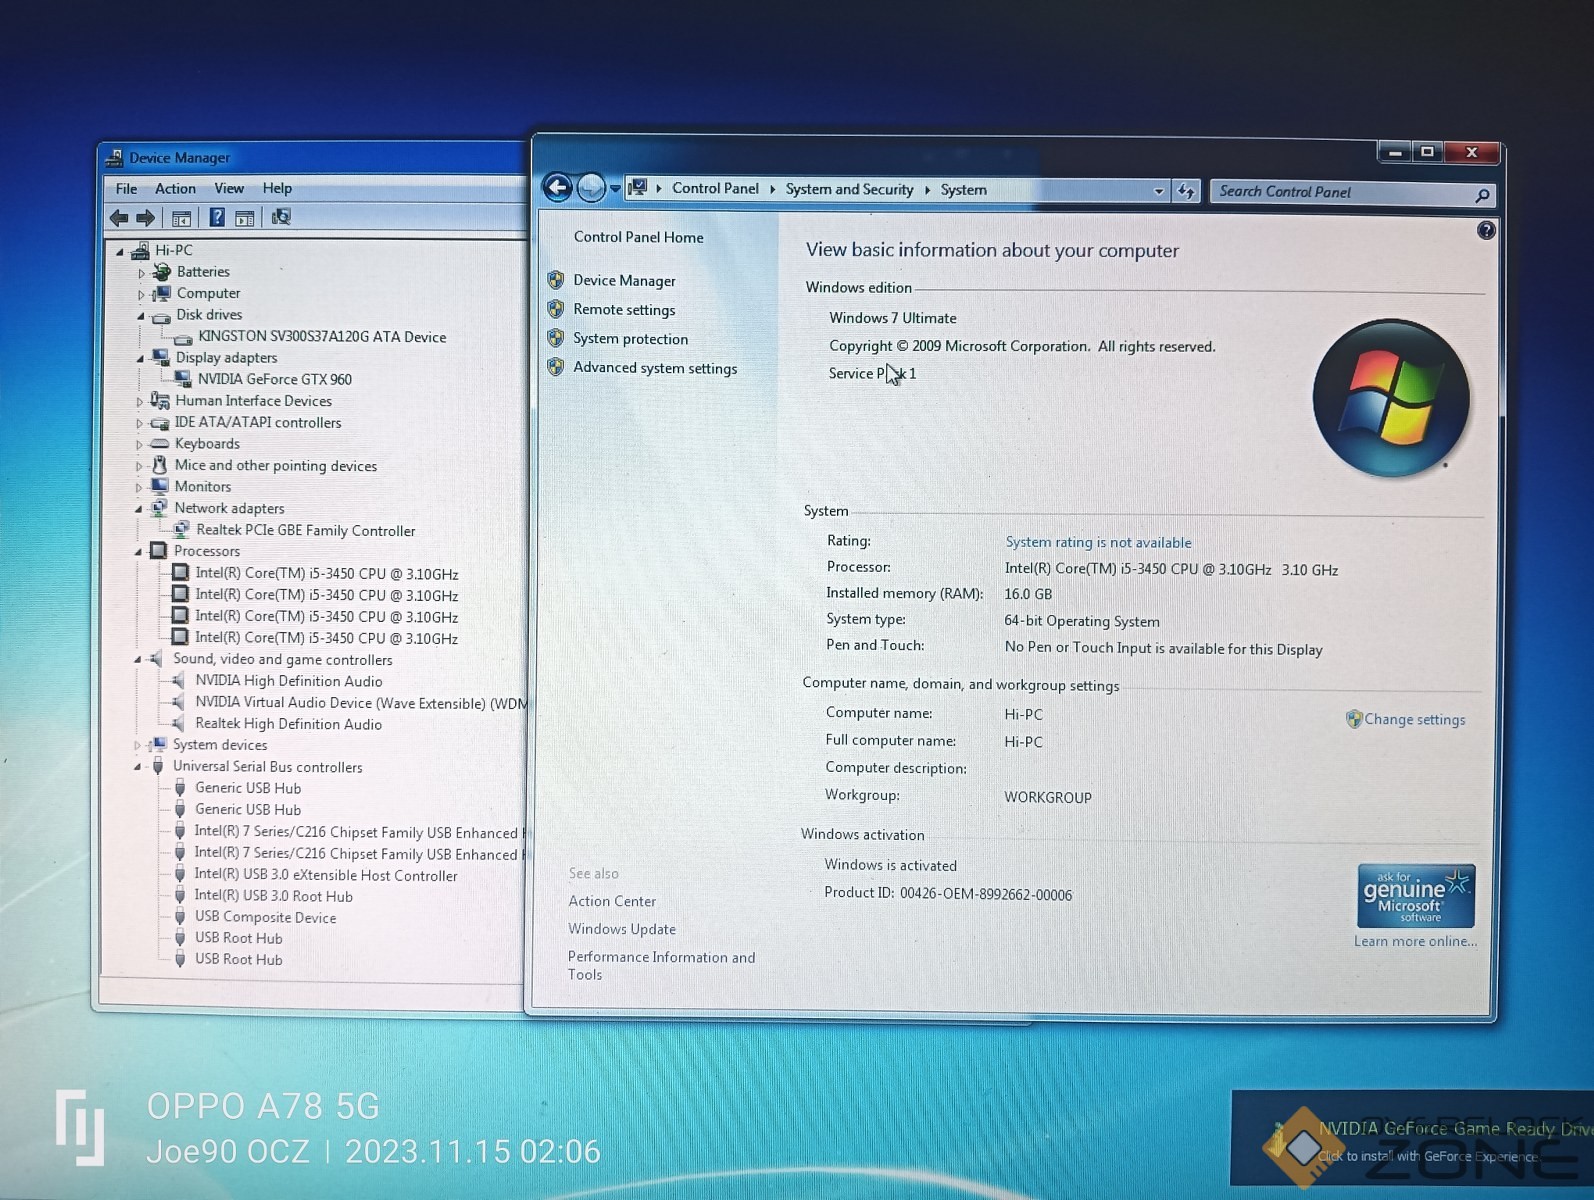Expand the Computer node
Viewport: 1594px width, 1200px height.
pyautogui.click(x=141, y=295)
